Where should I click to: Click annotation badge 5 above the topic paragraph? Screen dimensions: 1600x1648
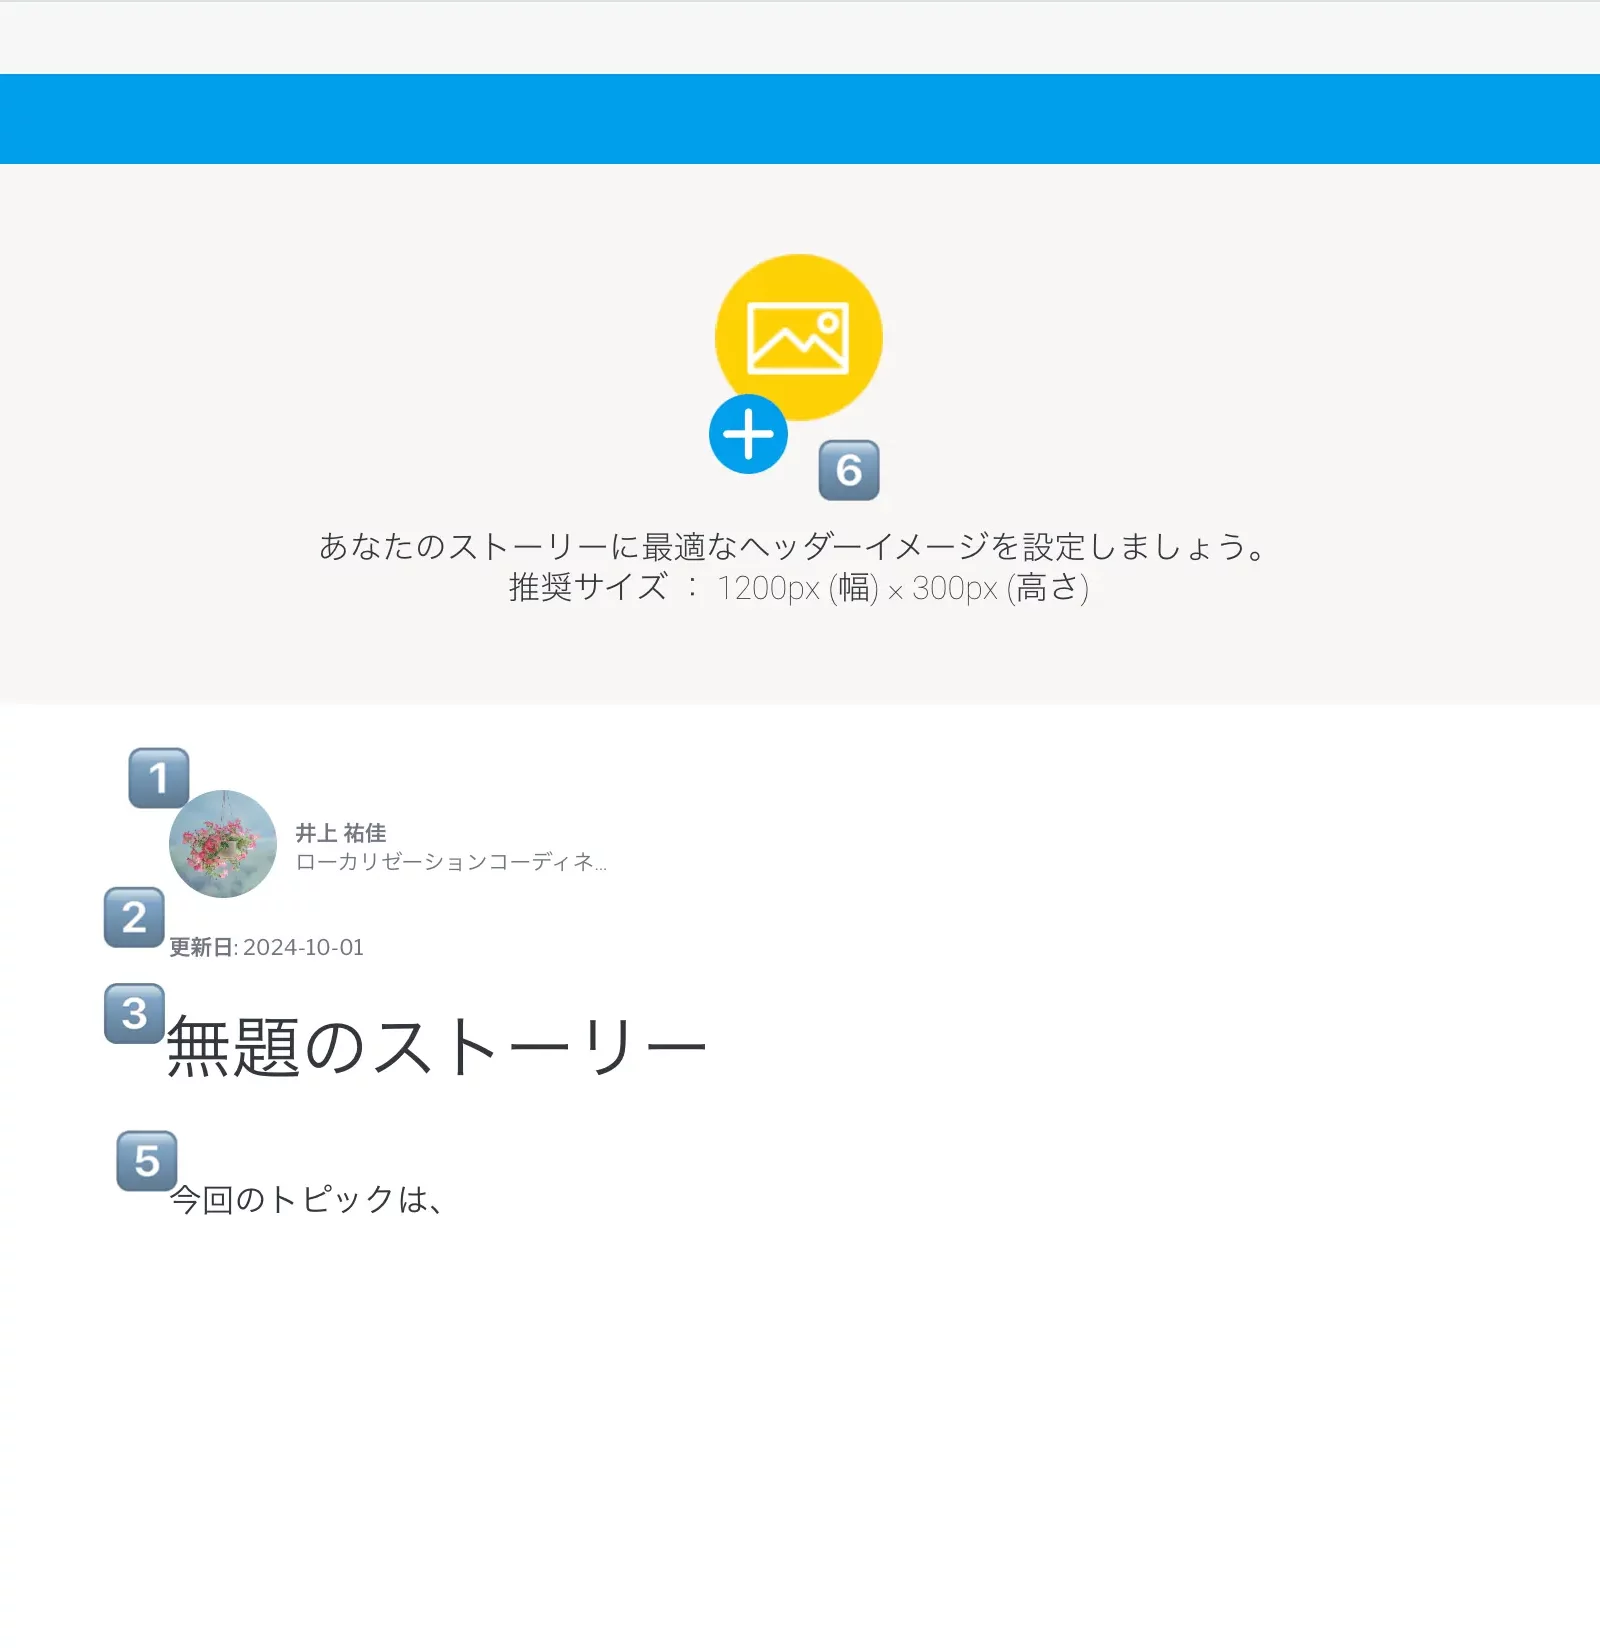pyautogui.click(x=146, y=1161)
